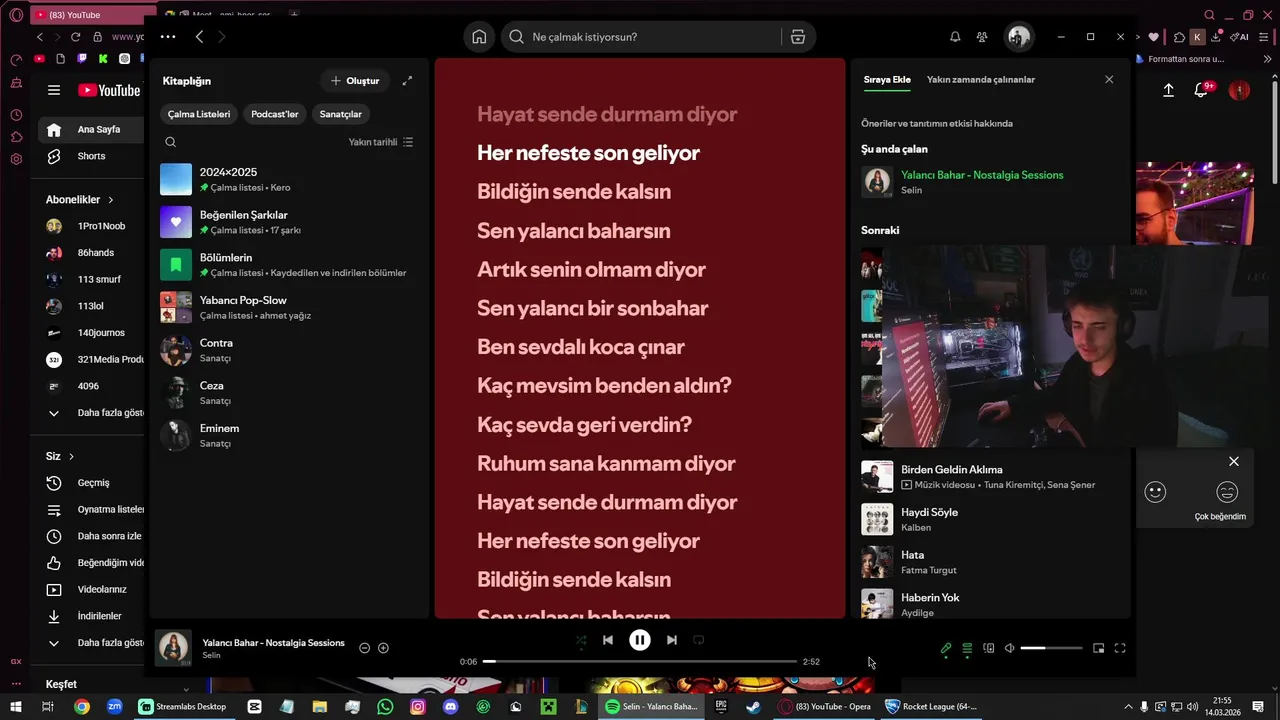Screen dimensions: 1280x720
Task: Toggle the lyrics microphone icon
Action: tap(946, 648)
